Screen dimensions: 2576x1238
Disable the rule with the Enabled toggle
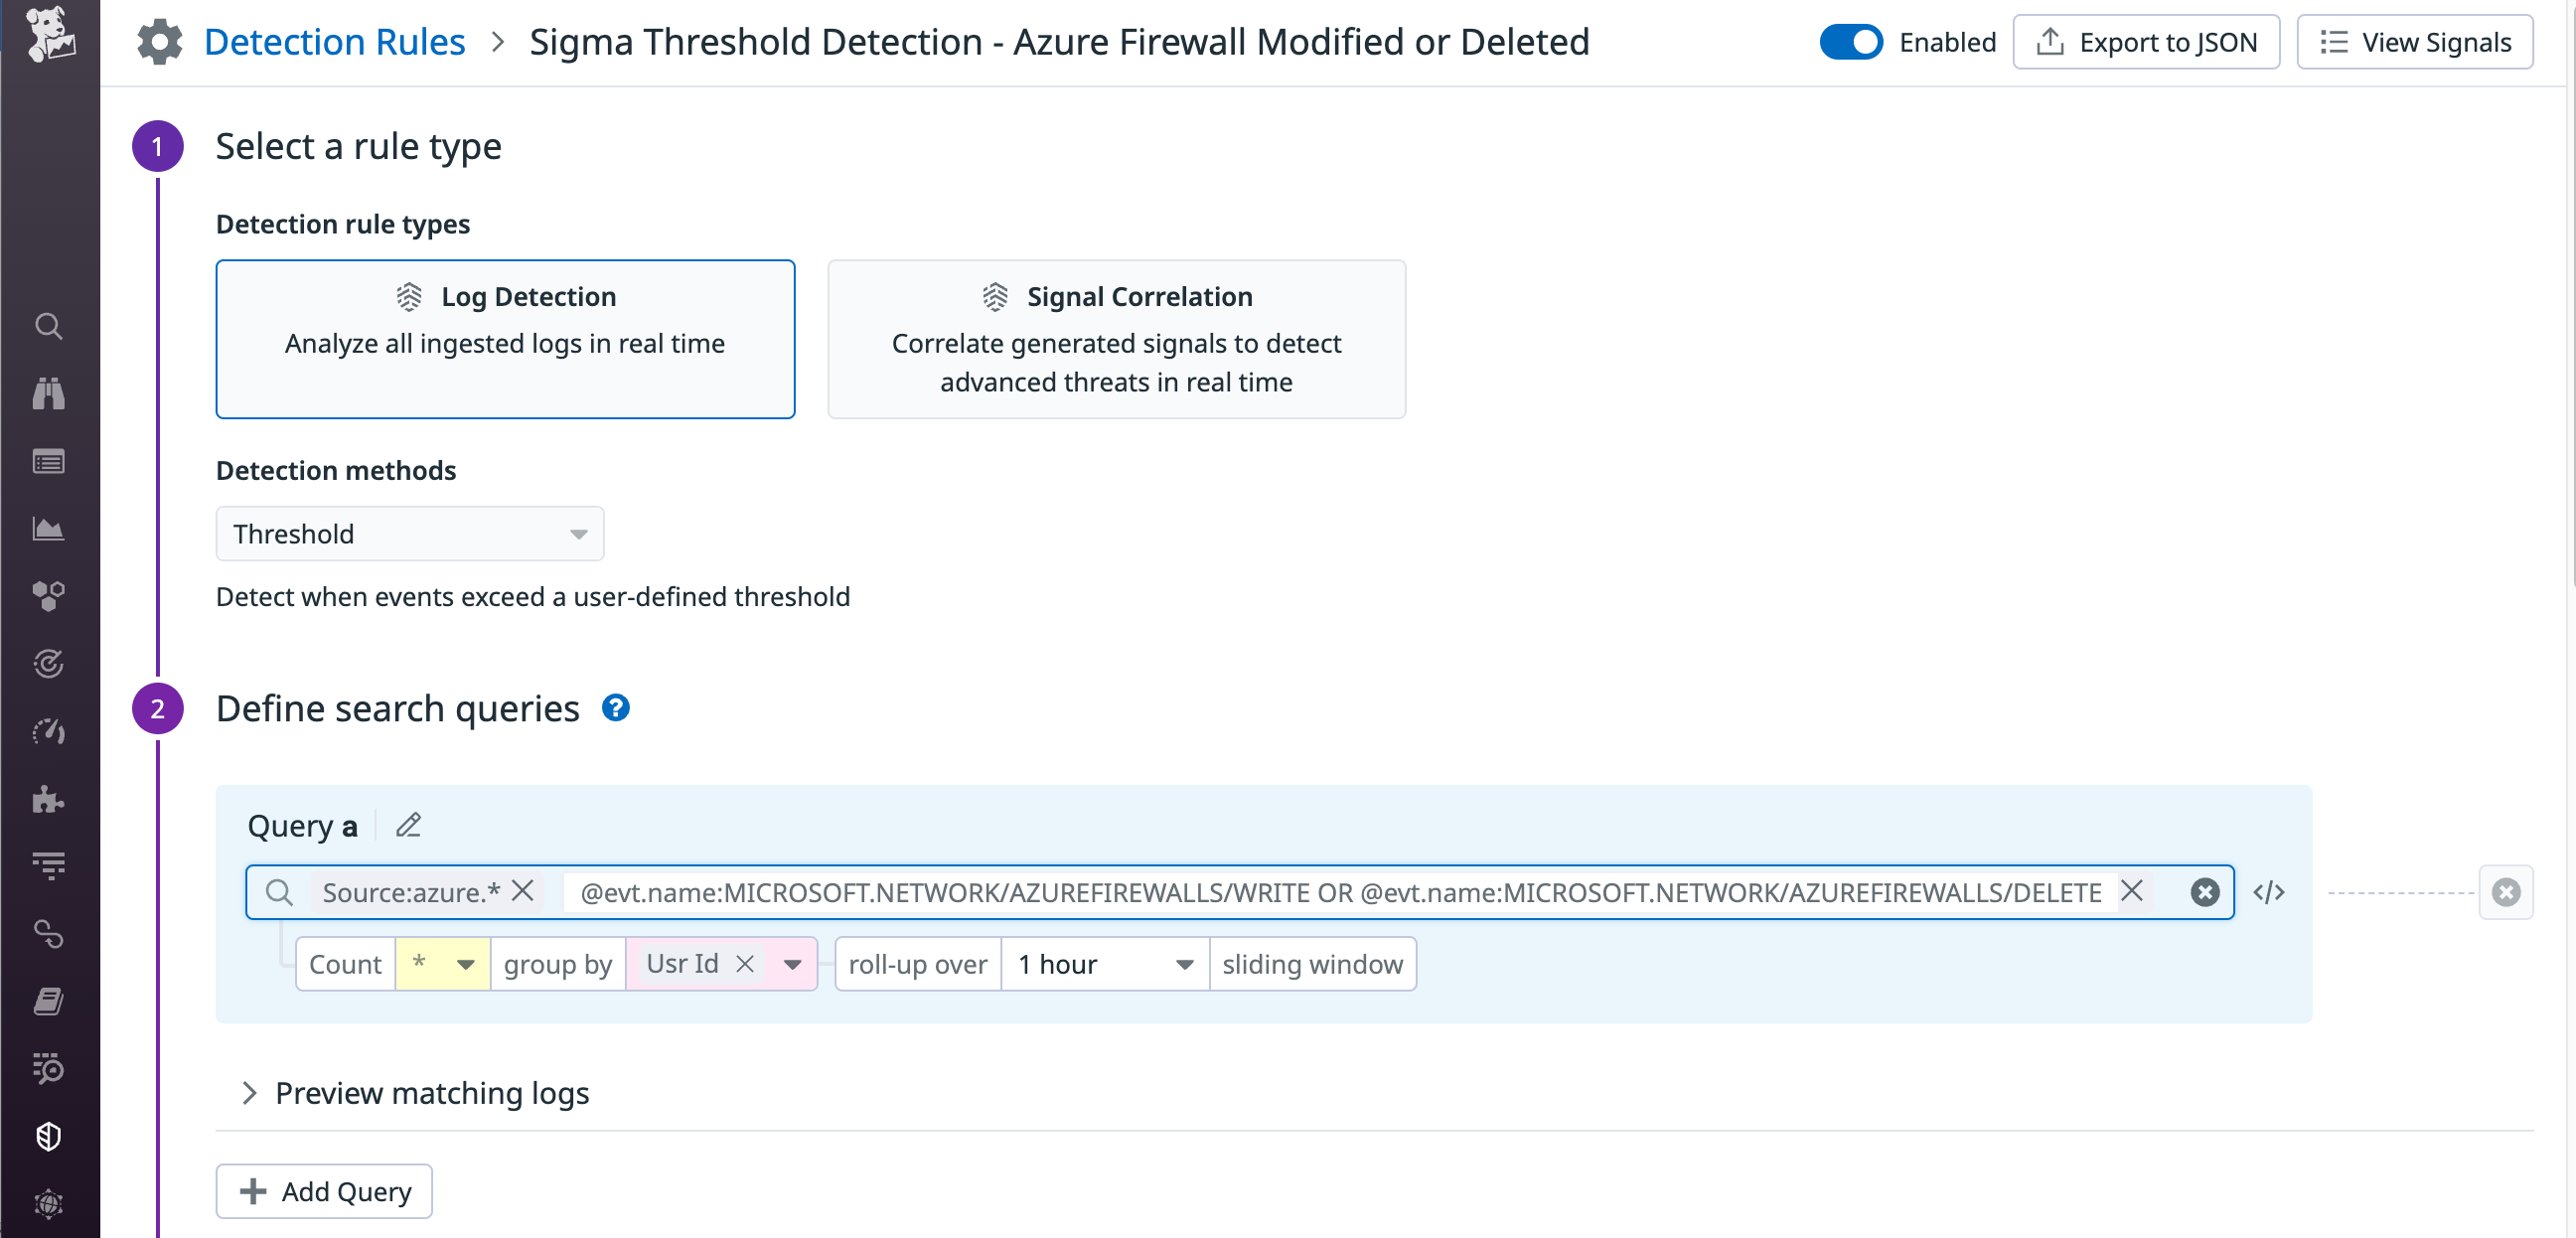coord(1851,41)
